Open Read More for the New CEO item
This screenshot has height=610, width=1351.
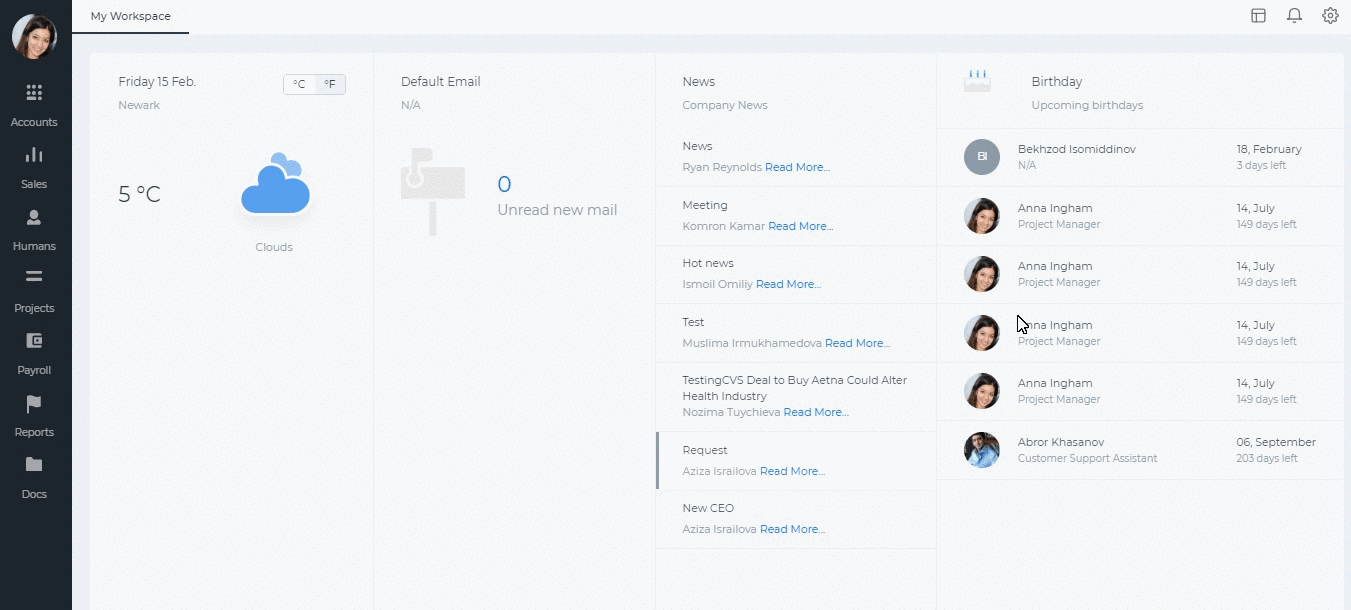[792, 529]
